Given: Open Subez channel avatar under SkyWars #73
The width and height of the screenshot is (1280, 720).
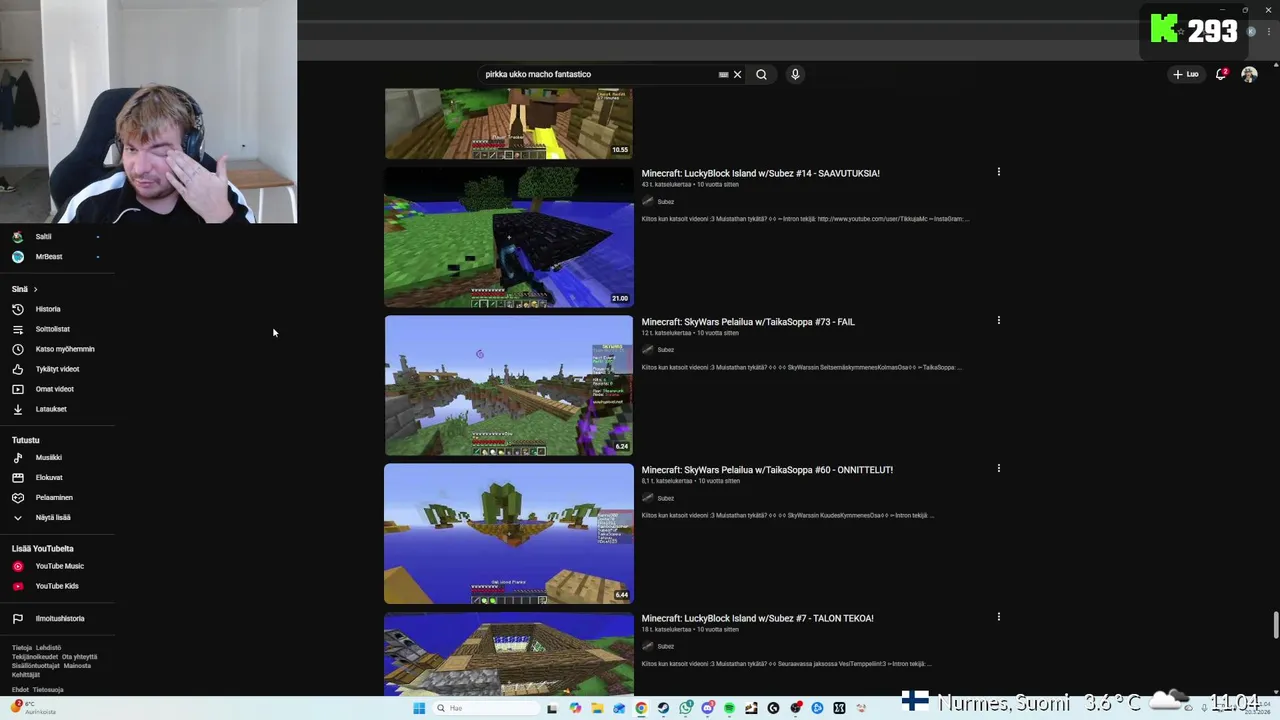Looking at the screenshot, I should point(648,350).
